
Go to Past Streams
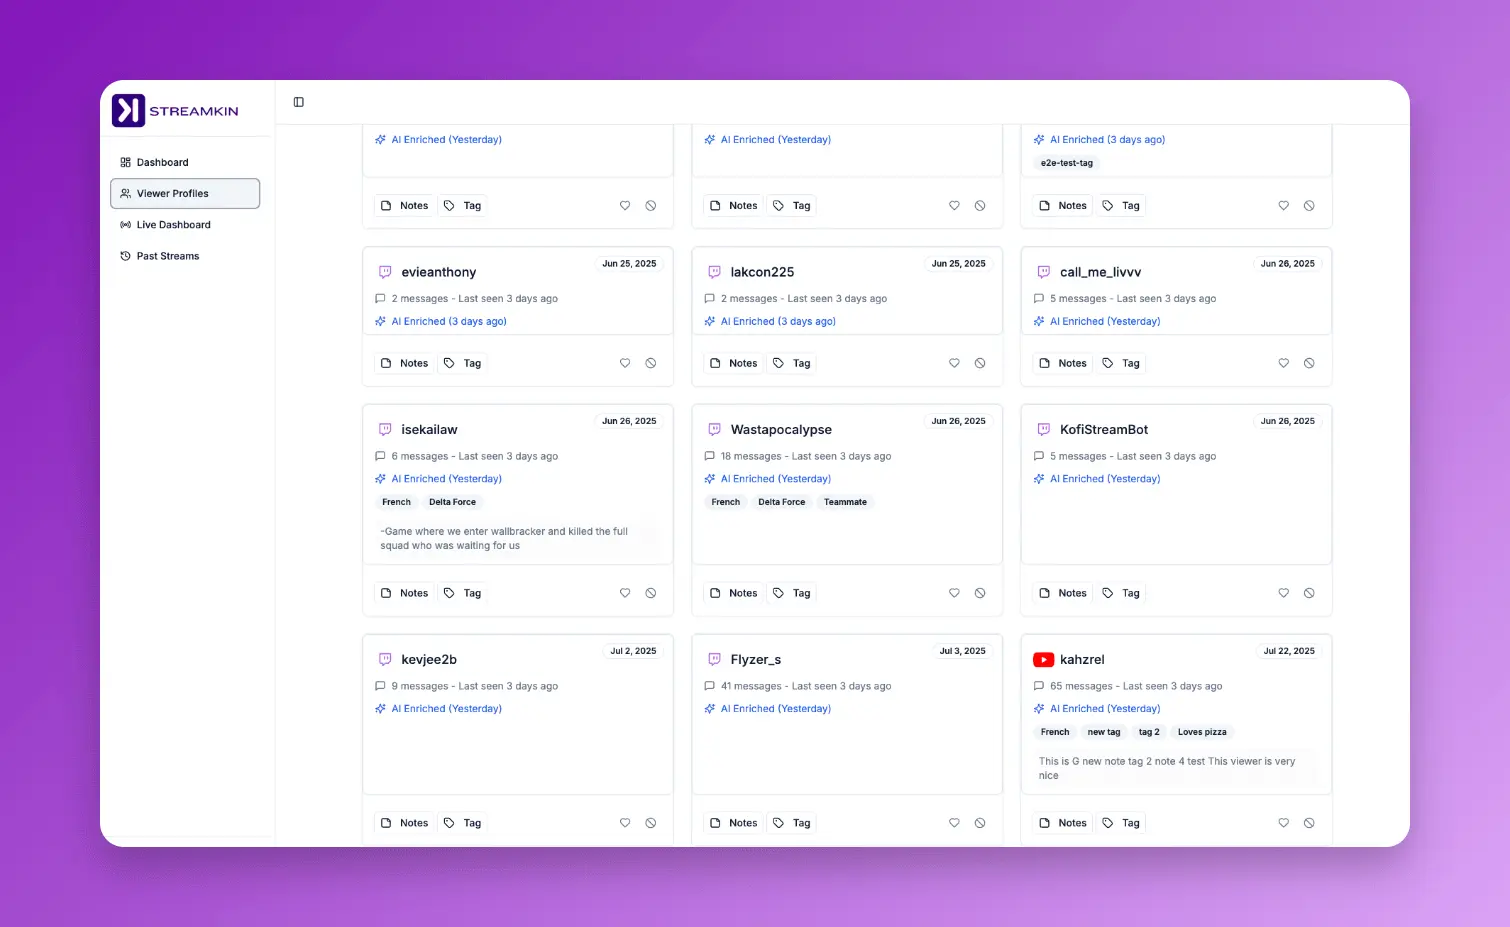pos(185,256)
